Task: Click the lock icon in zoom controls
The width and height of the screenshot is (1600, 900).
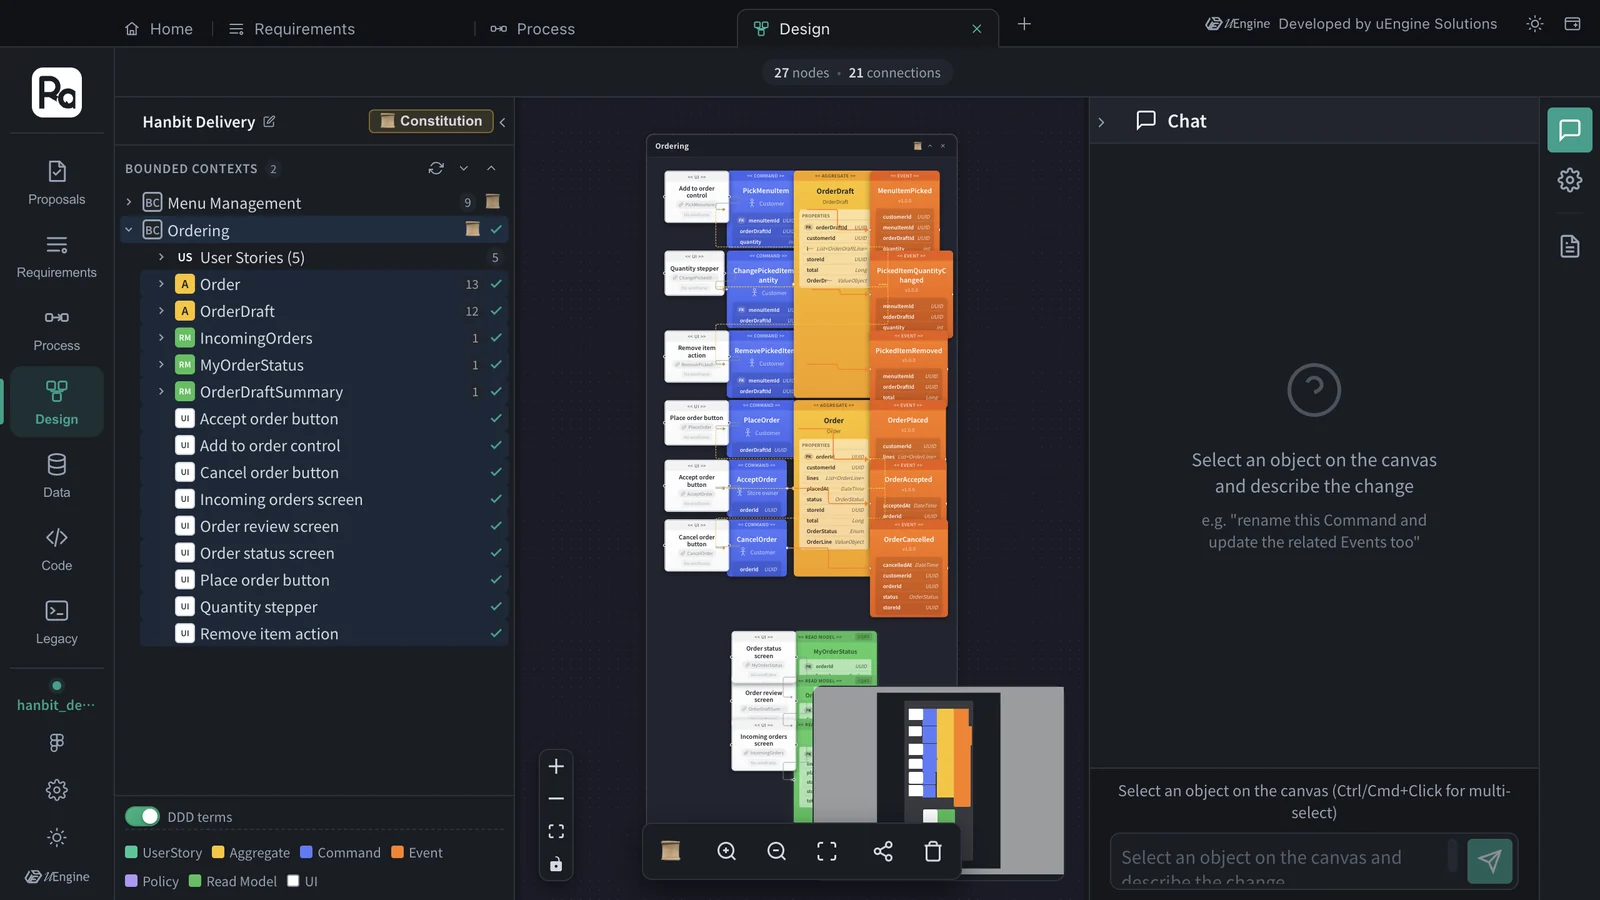Action: 557,864
